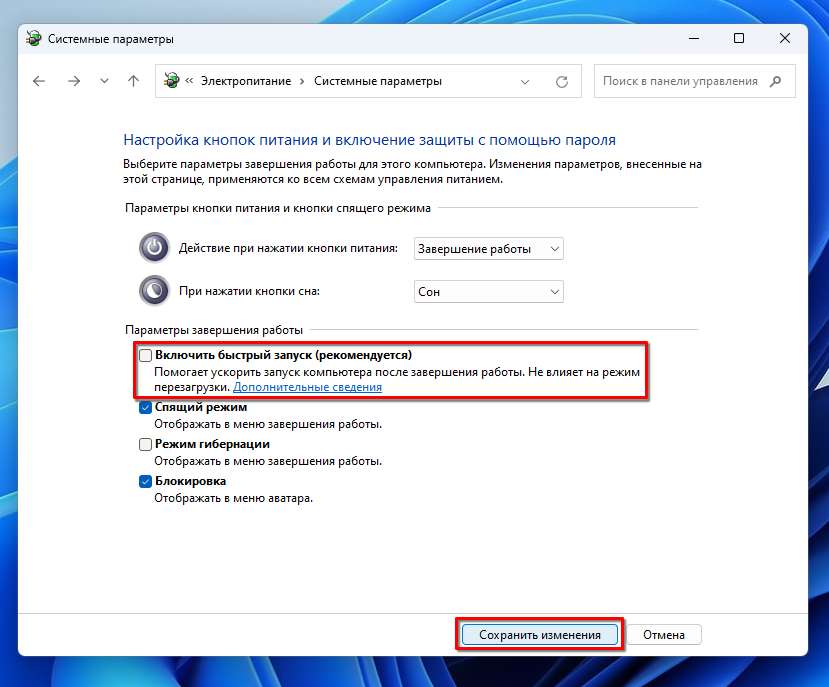Click the Back navigation arrow

coord(39,81)
